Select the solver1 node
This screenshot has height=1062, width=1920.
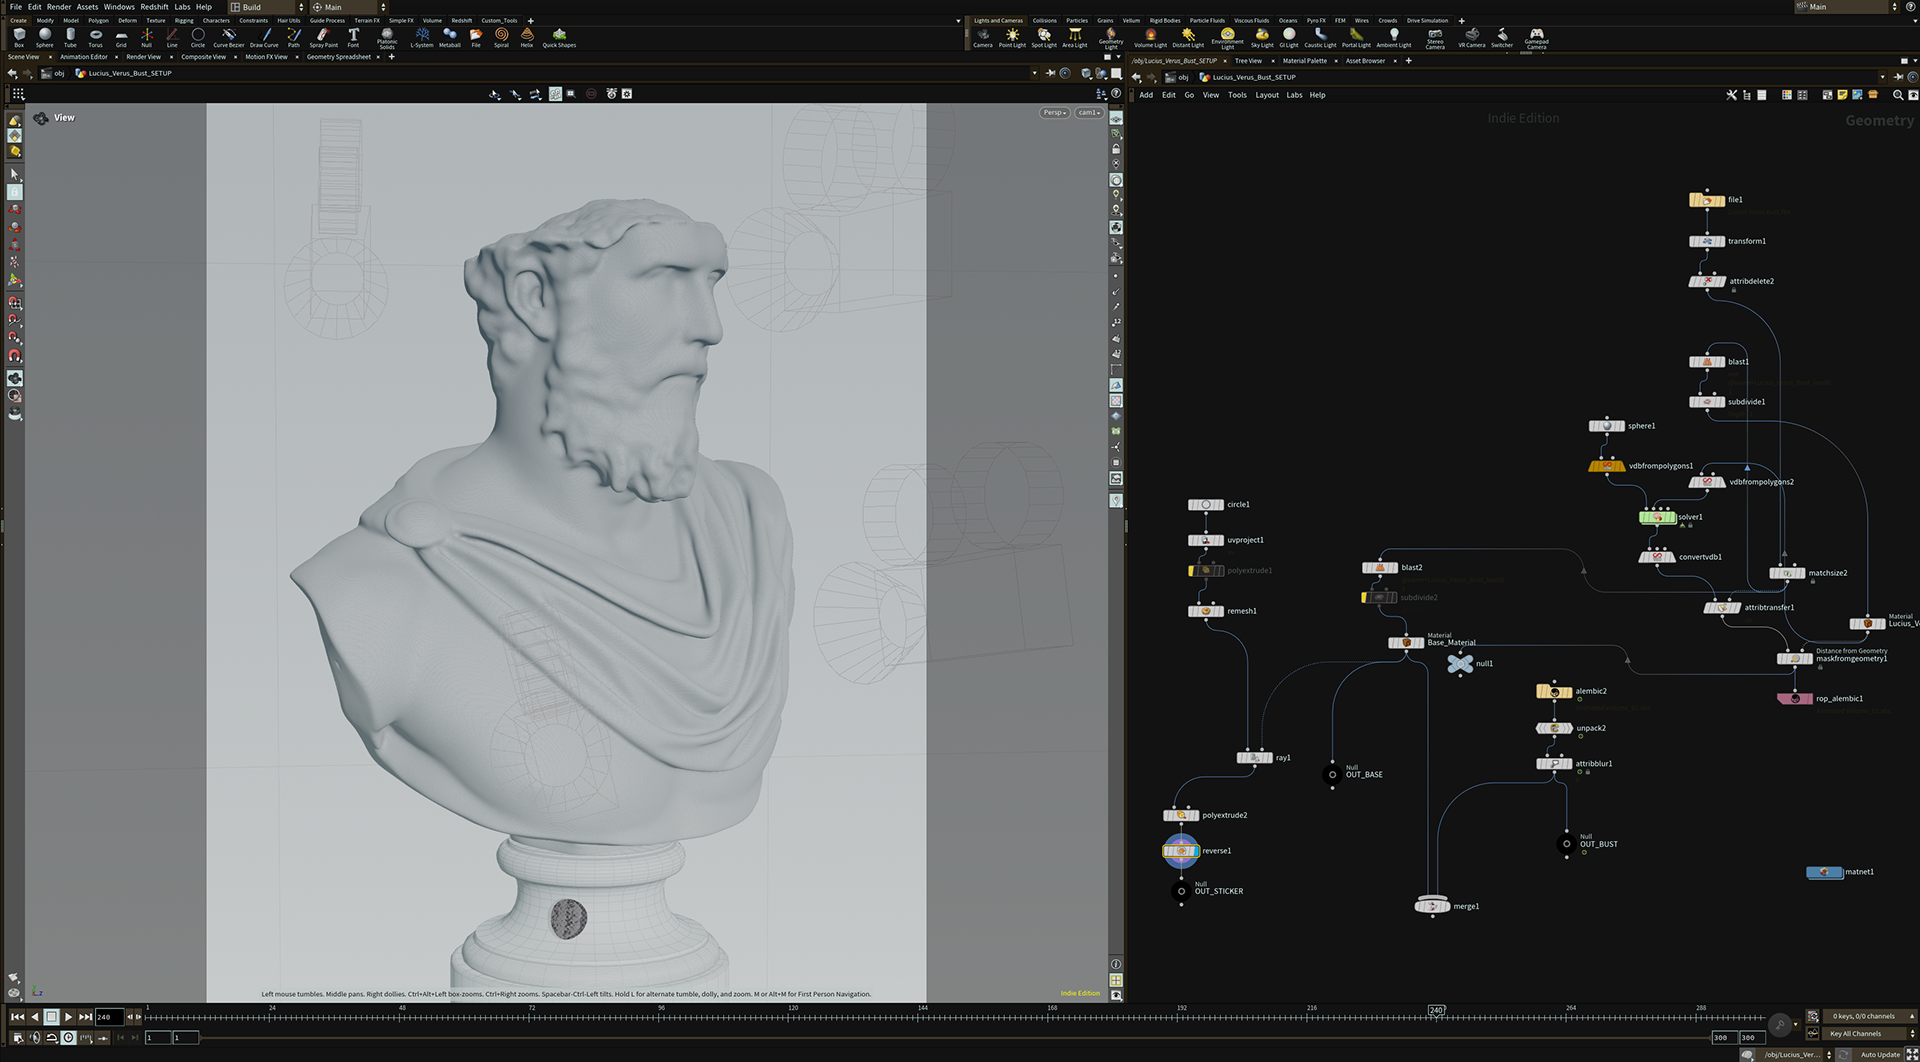tap(1657, 517)
